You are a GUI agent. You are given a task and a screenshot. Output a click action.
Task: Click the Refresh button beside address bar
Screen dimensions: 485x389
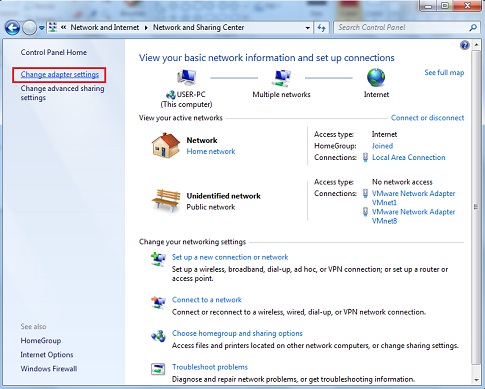coord(321,28)
